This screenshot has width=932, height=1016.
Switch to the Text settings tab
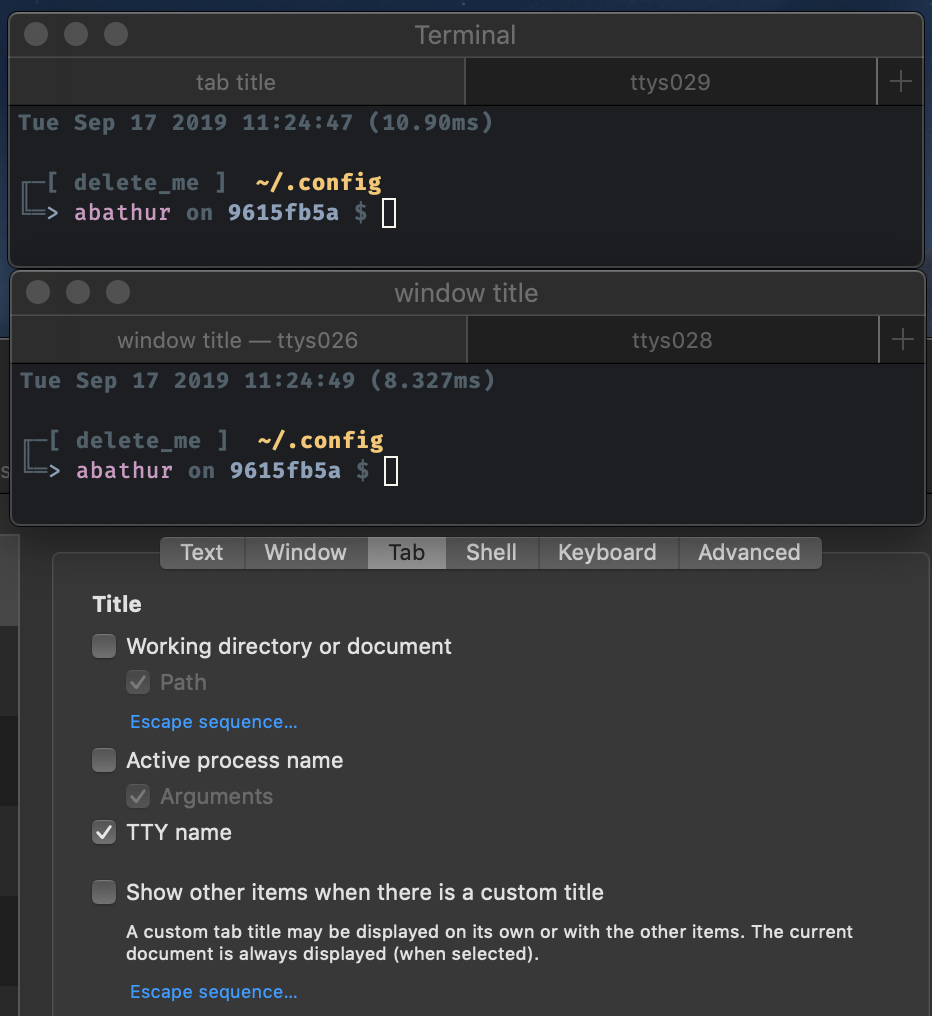point(201,552)
